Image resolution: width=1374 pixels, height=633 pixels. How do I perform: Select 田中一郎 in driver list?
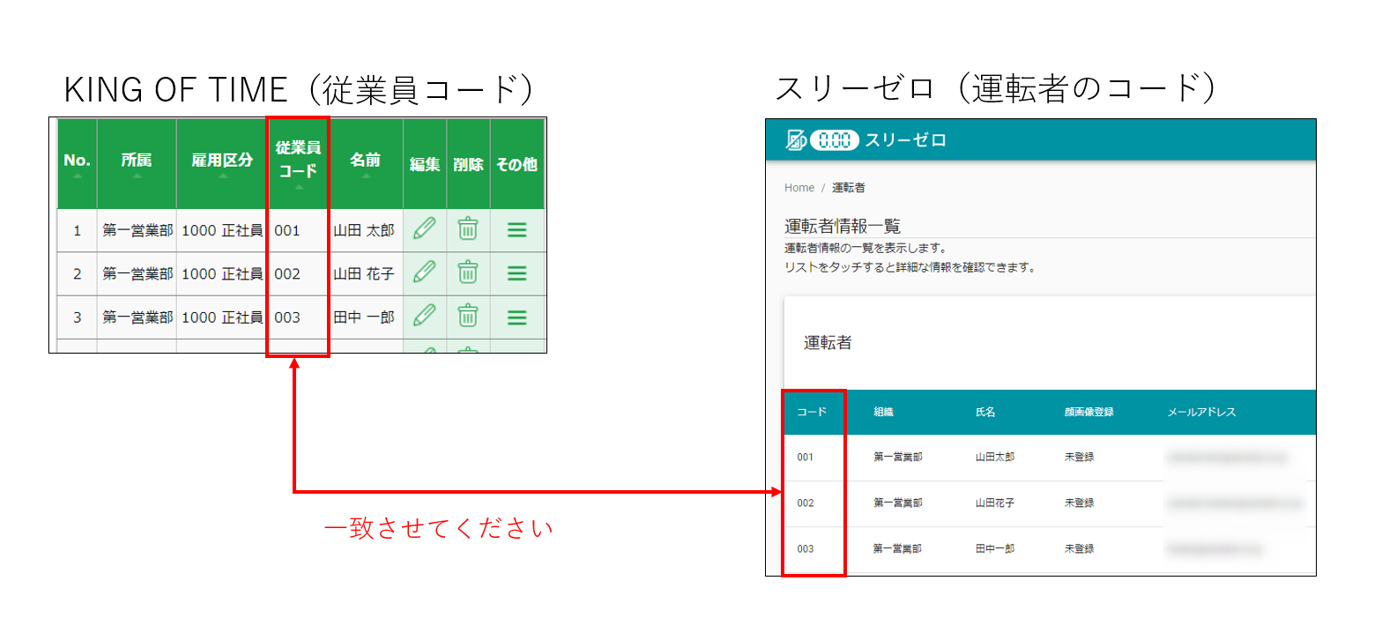pos(995,549)
